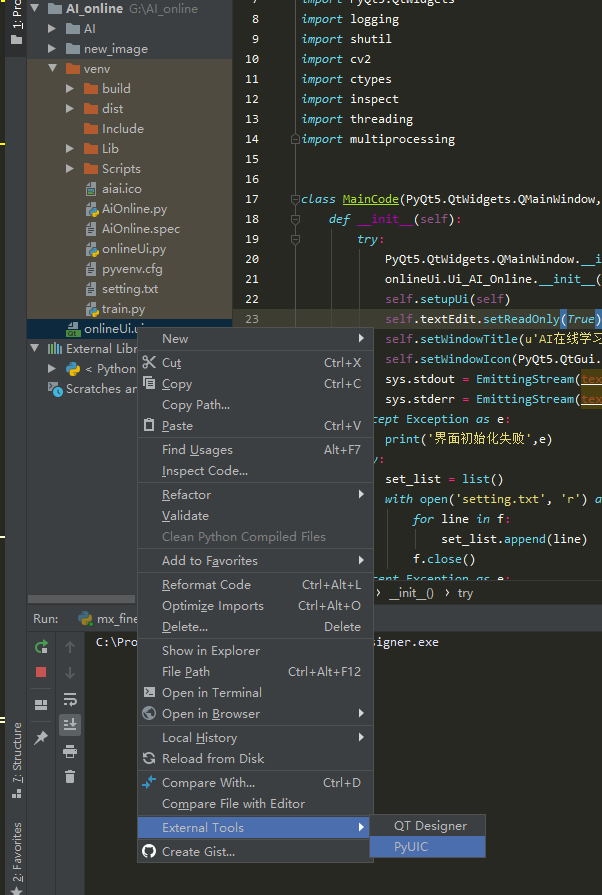Expand the Scripts folder arrow

point(70,168)
